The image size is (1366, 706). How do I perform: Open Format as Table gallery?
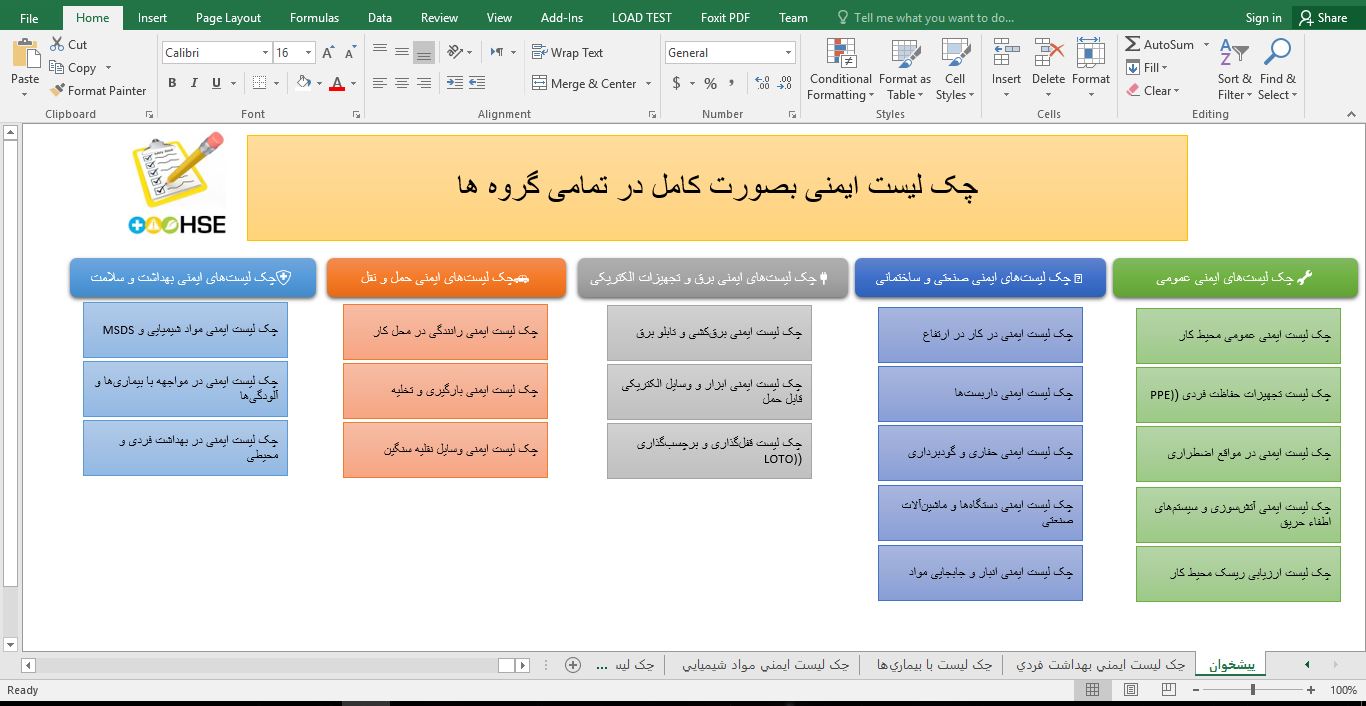(x=905, y=70)
